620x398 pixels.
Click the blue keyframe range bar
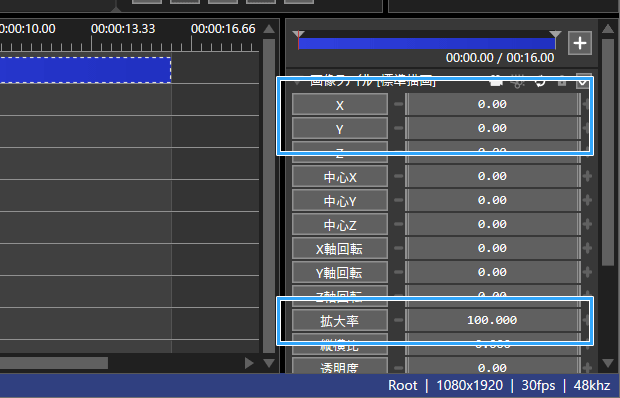click(427, 43)
